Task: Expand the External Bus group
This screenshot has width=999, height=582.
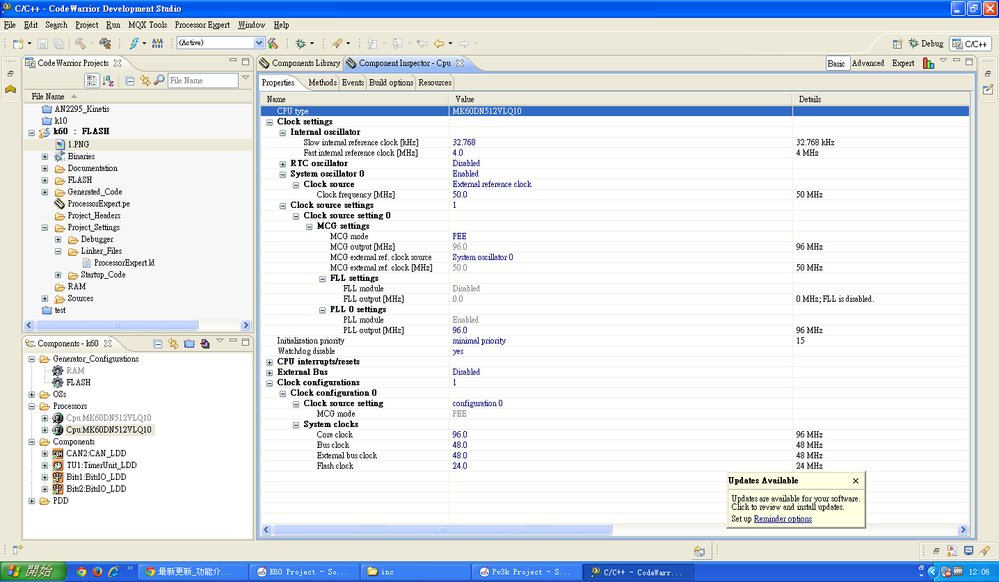Action: pyautogui.click(x=270, y=372)
